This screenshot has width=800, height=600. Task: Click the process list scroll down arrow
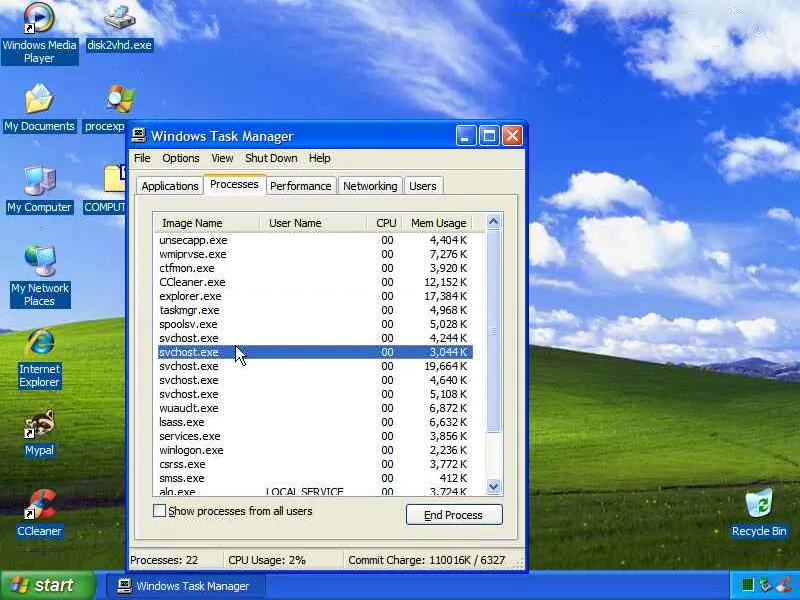493,487
